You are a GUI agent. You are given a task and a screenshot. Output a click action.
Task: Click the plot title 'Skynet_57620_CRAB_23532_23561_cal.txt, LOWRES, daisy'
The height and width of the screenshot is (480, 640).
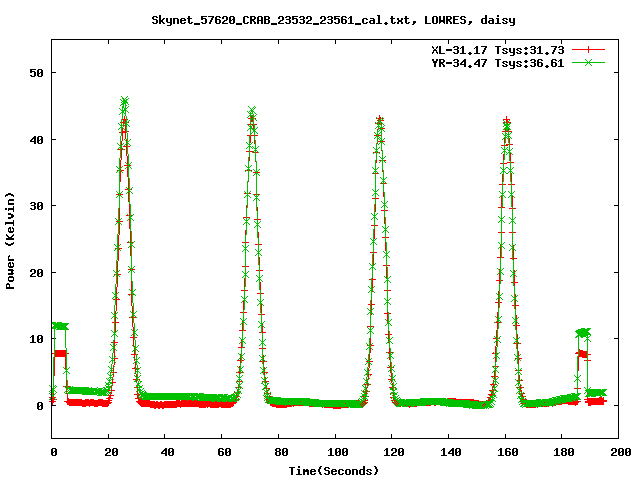tap(333, 20)
